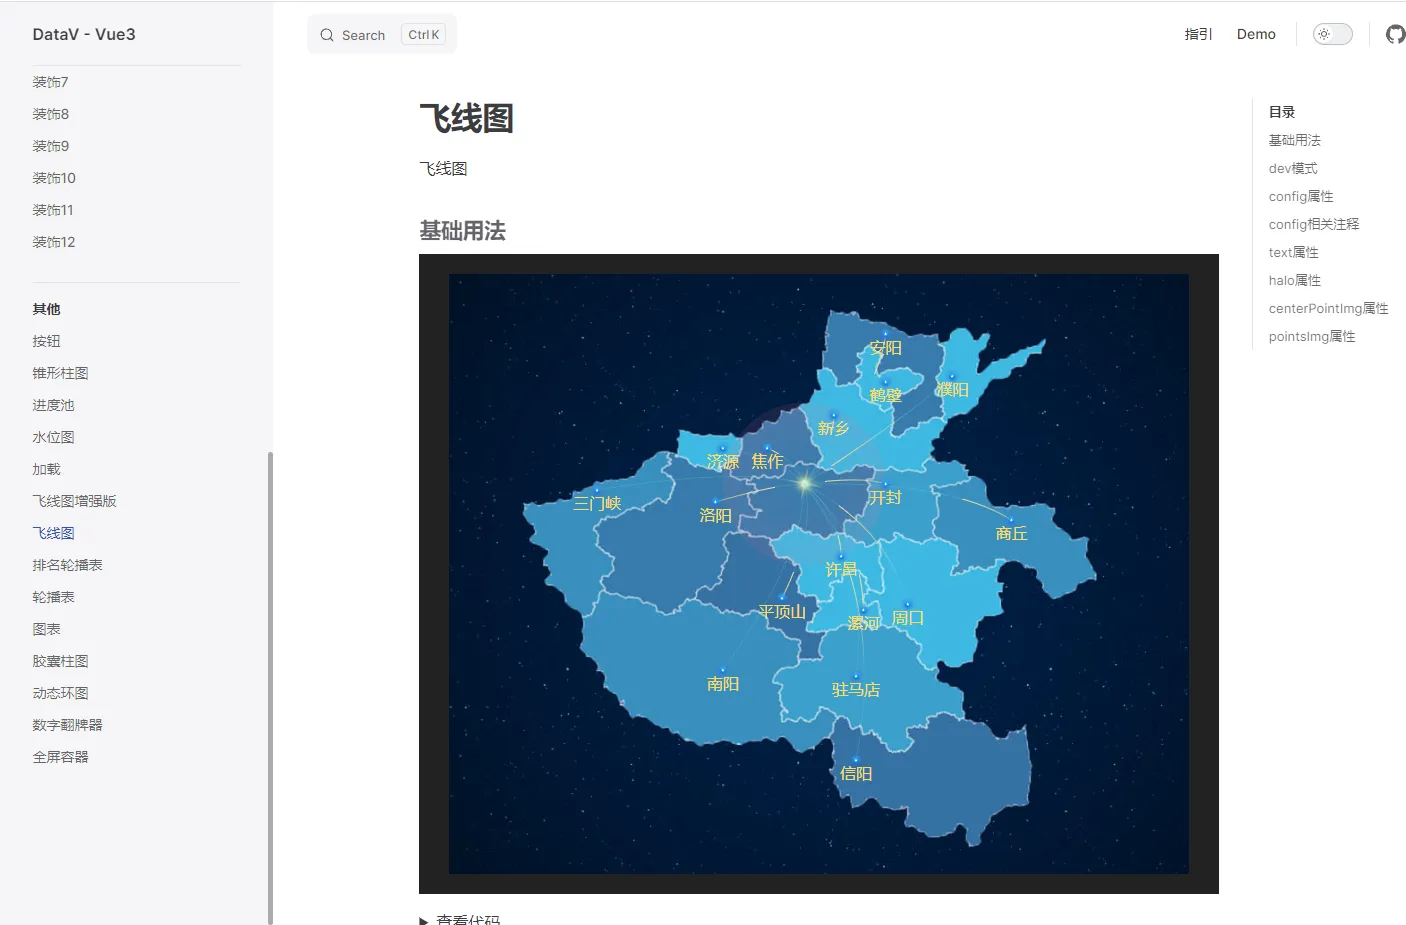Focus the Search input box

coord(382,35)
